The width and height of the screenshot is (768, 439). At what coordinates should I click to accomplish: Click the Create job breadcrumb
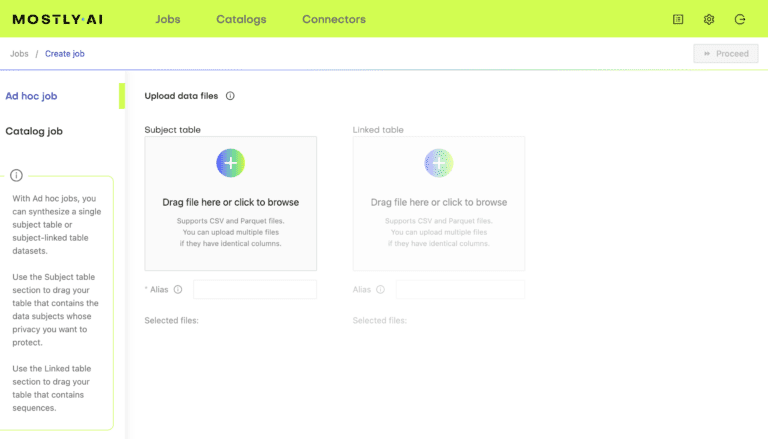[67, 54]
